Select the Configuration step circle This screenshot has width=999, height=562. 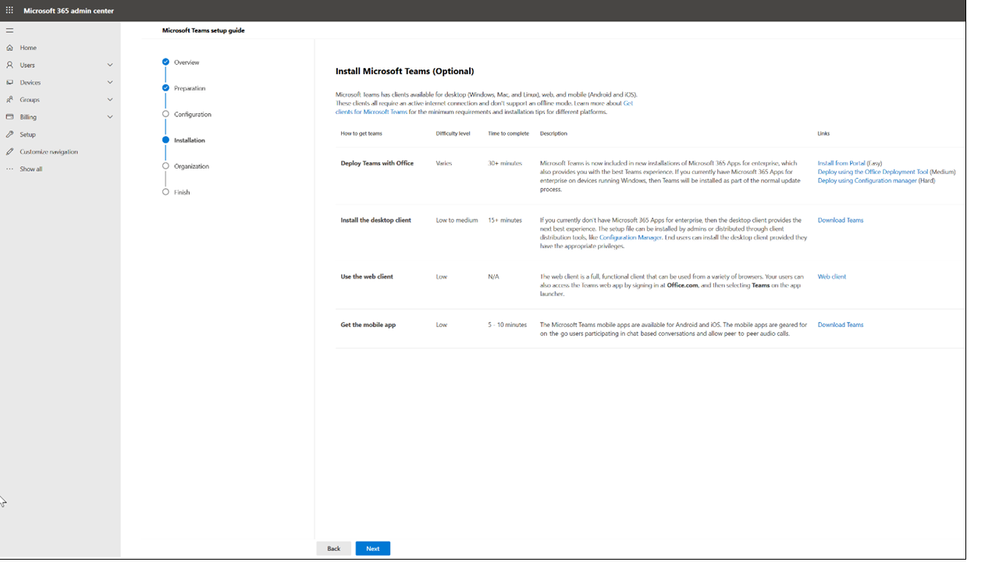point(166,114)
